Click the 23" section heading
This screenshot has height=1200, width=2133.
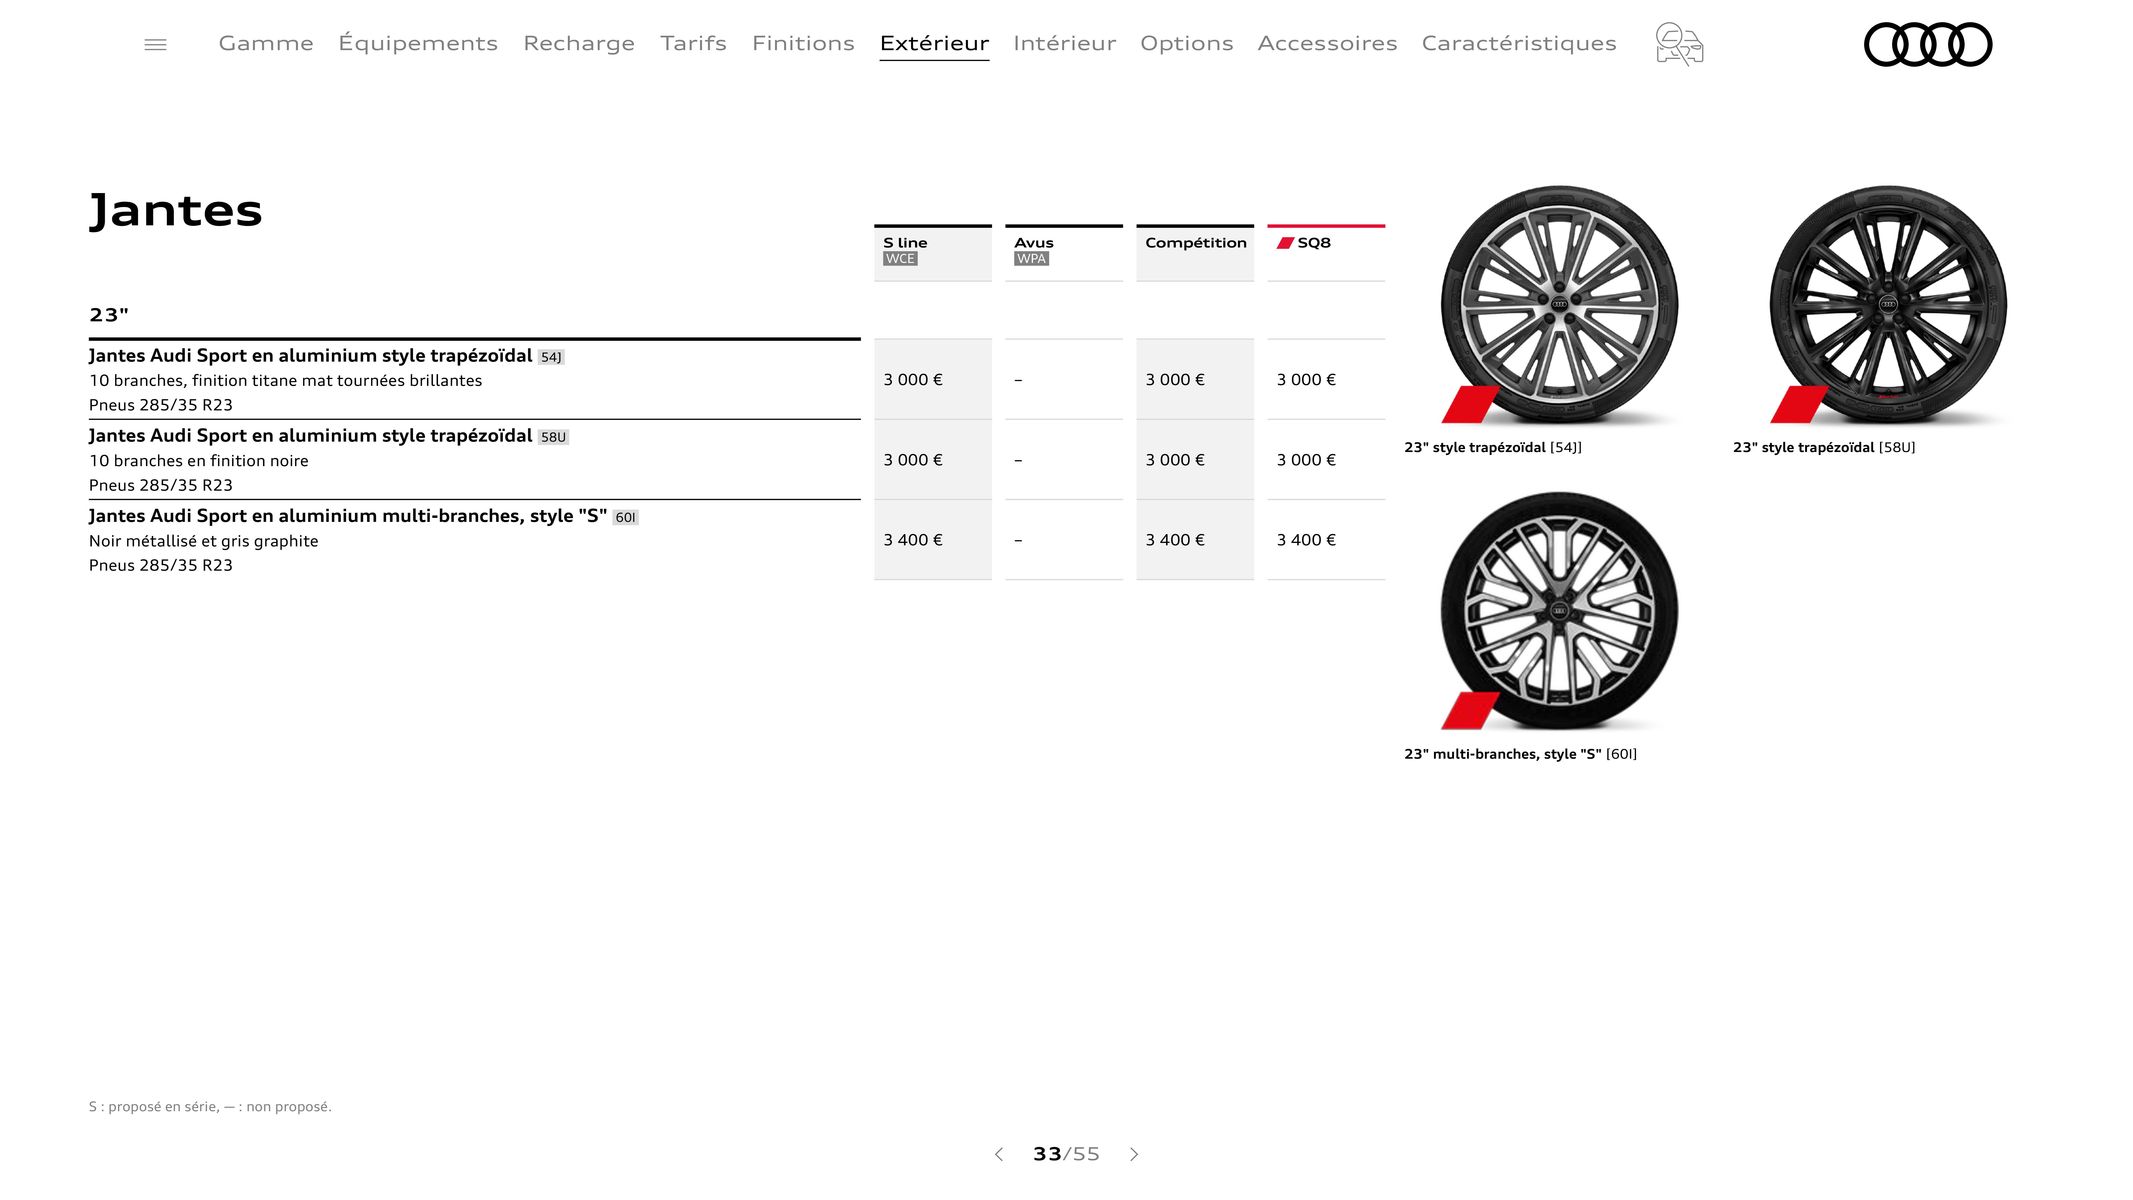(x=109, y=315)
